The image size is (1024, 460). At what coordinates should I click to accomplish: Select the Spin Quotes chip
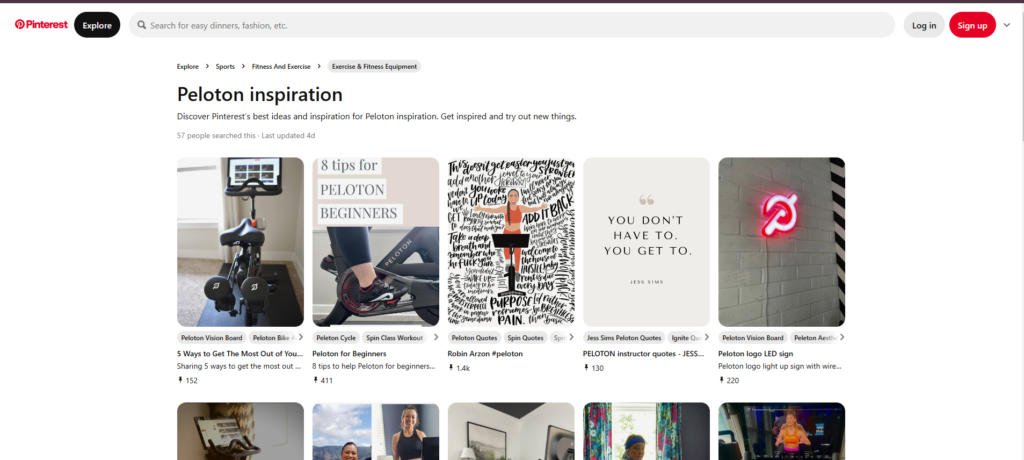tap(526, 338)
